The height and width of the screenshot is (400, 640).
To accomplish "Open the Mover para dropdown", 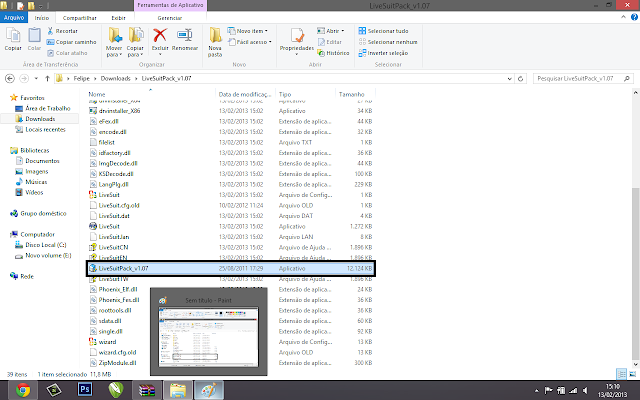I will 114,42.
